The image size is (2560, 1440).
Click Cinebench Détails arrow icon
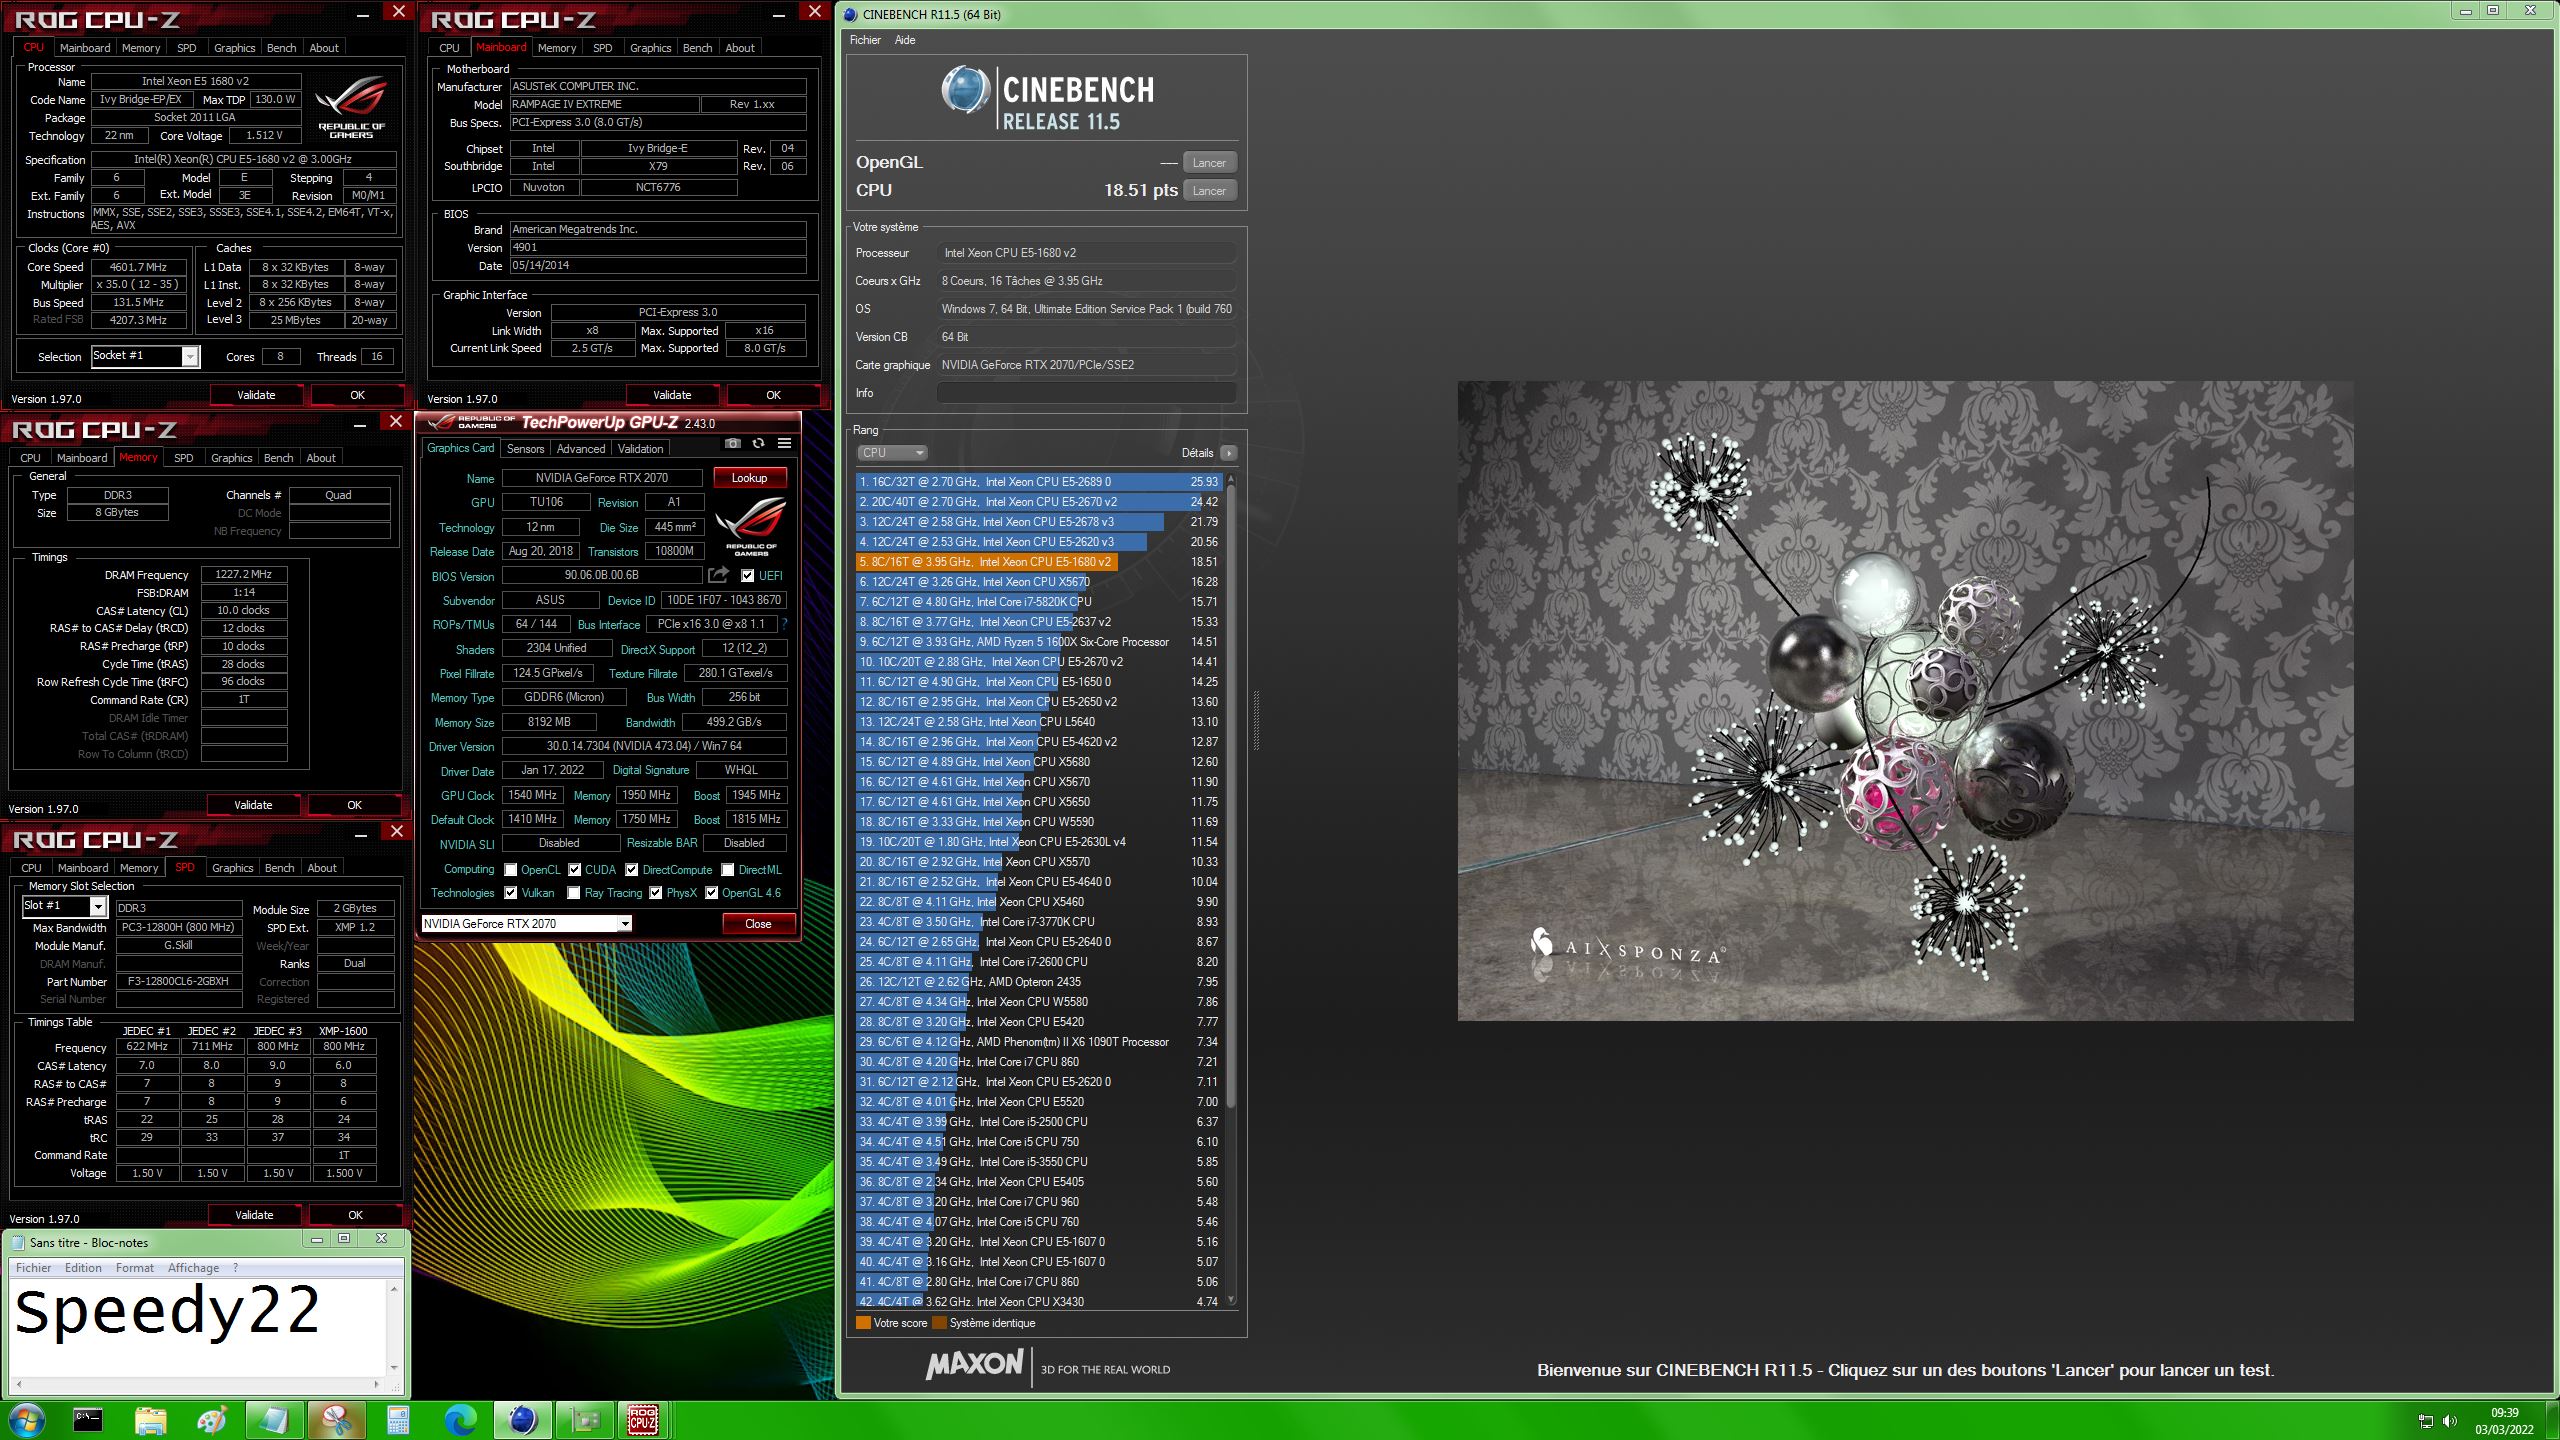pyautogui.click(x=1229, y=453)
